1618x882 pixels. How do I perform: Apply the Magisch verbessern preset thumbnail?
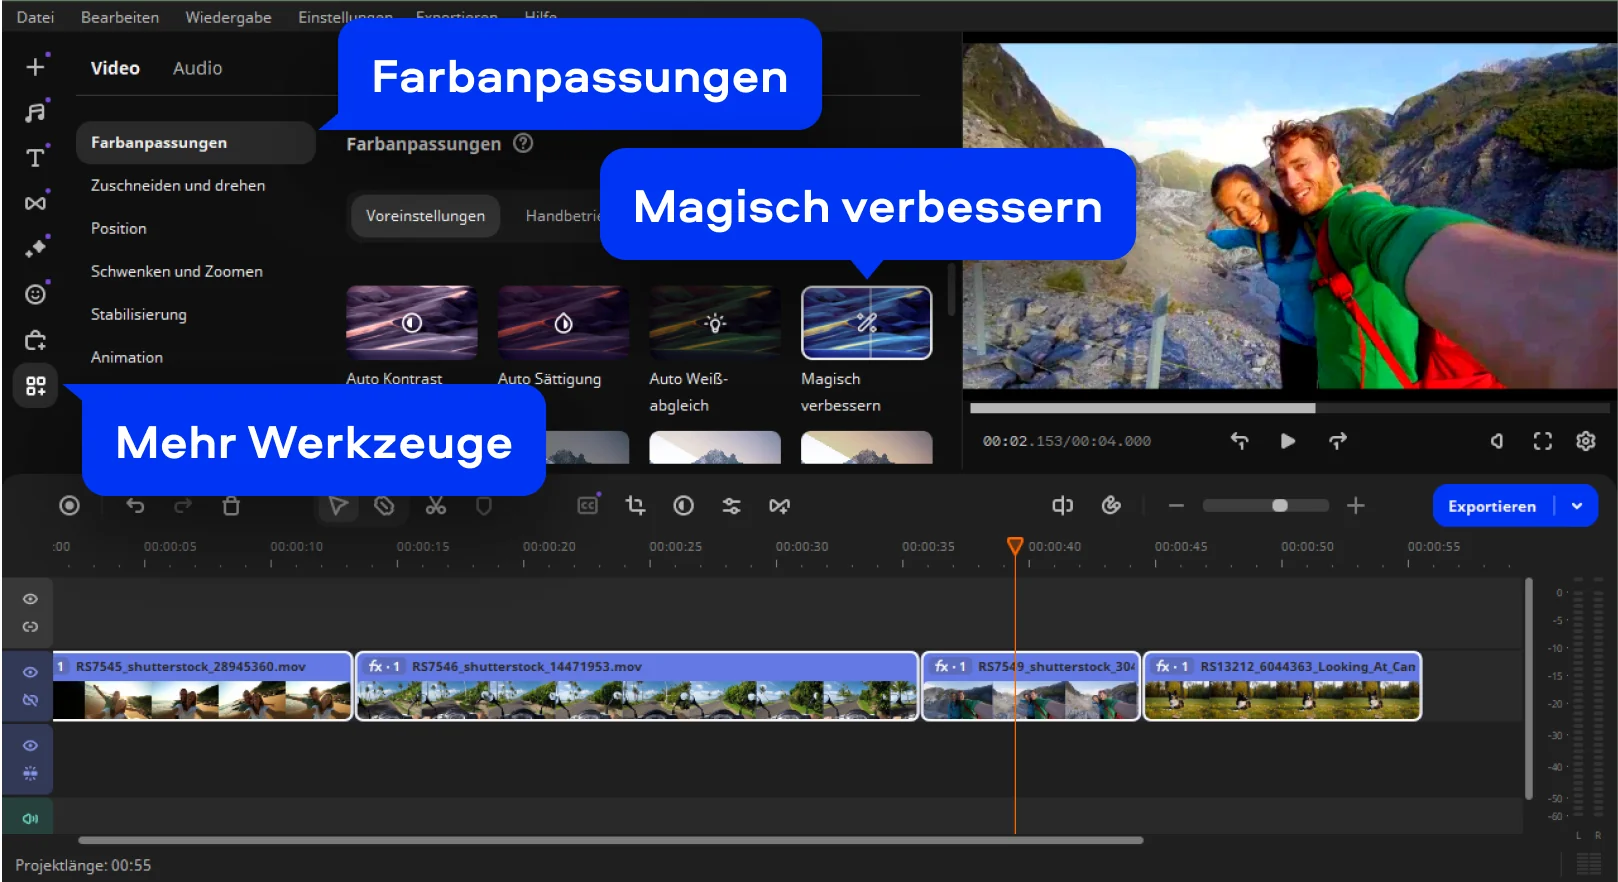(x=867, y=322)
